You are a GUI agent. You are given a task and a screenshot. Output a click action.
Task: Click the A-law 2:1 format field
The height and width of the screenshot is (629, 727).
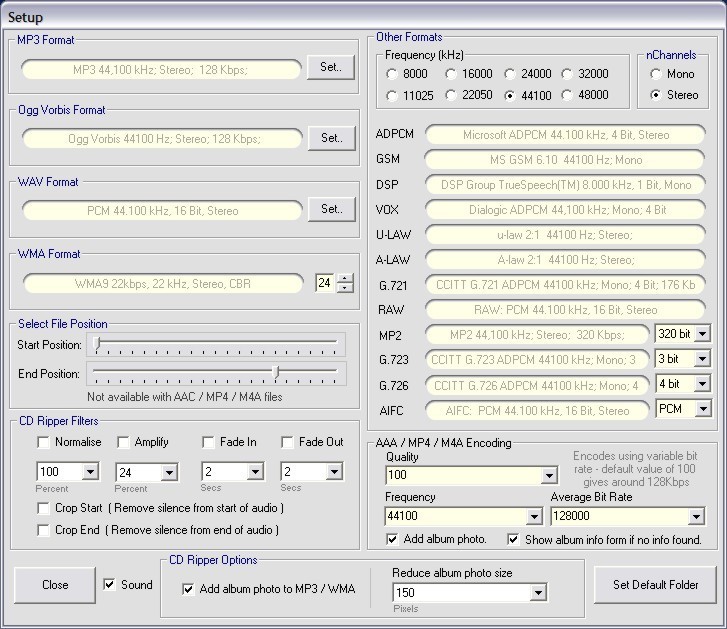click(566, 260)
